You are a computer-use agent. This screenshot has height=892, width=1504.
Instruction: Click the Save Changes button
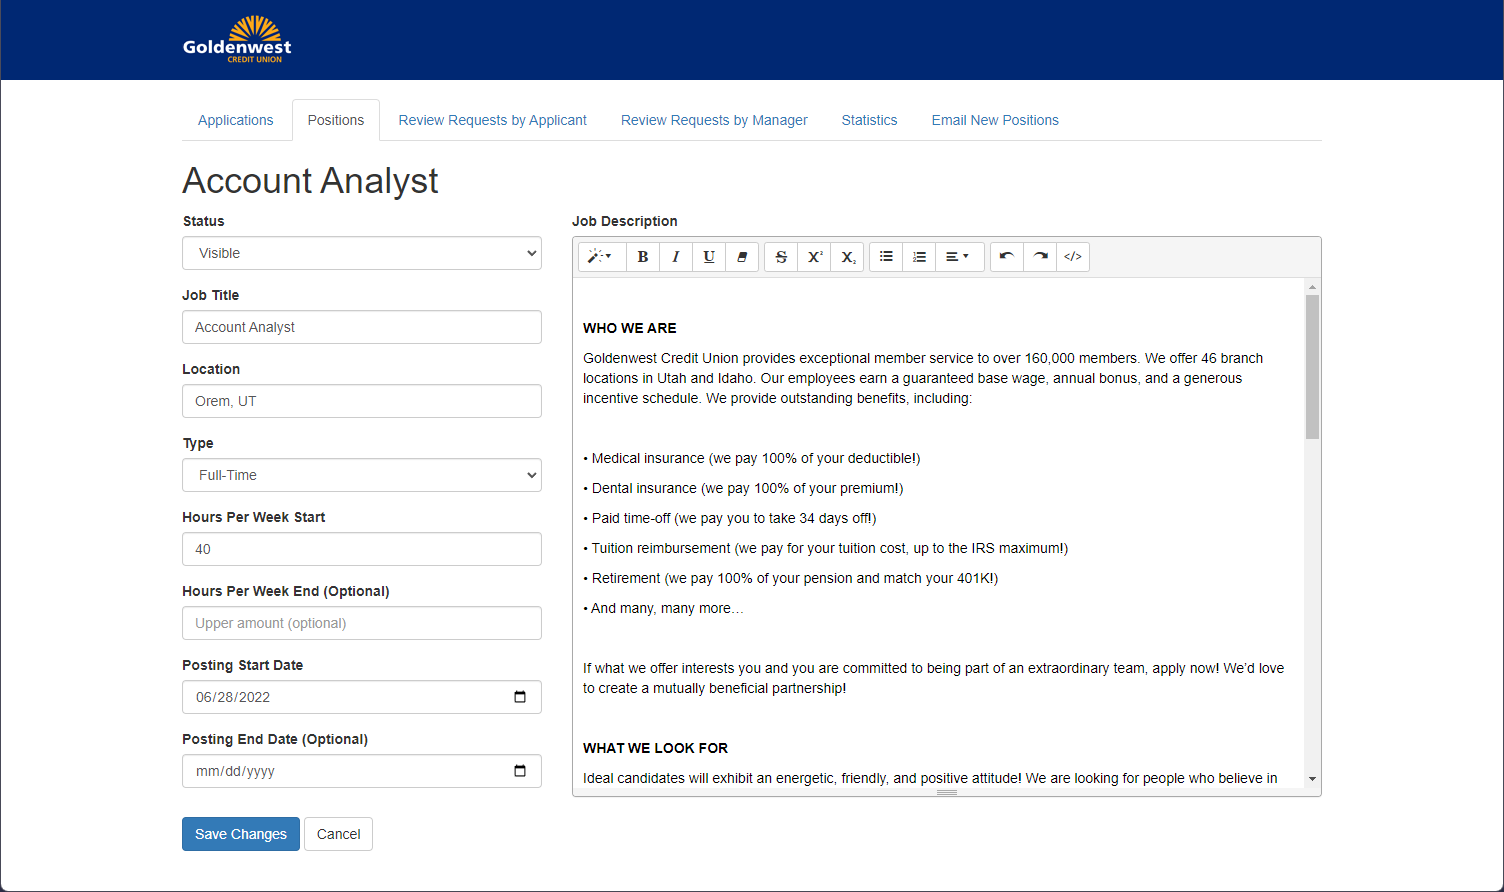pos(240,834)
